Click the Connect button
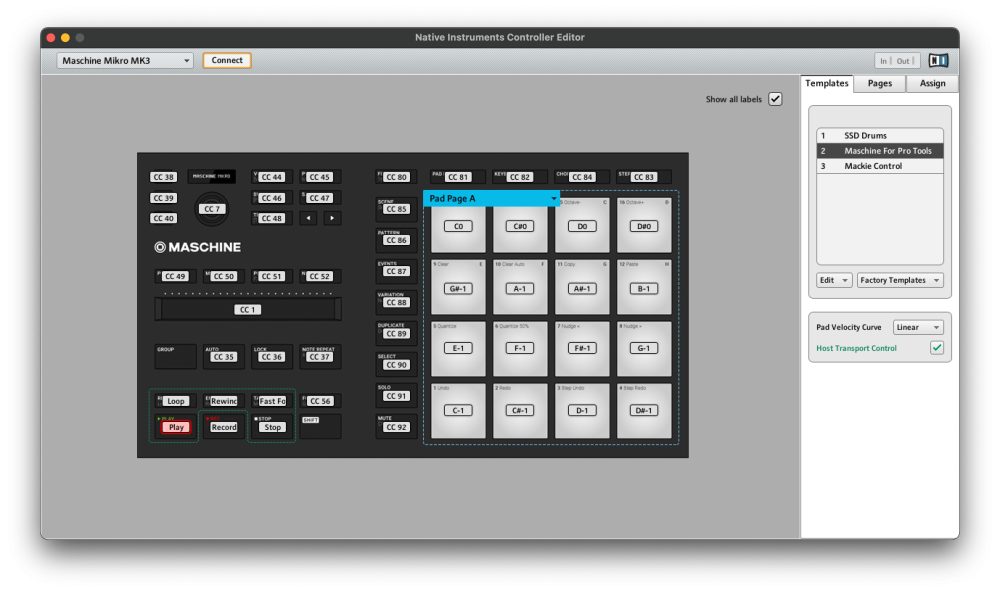The width and height of the screenshot is (1000, 593). tap(227, 60)
